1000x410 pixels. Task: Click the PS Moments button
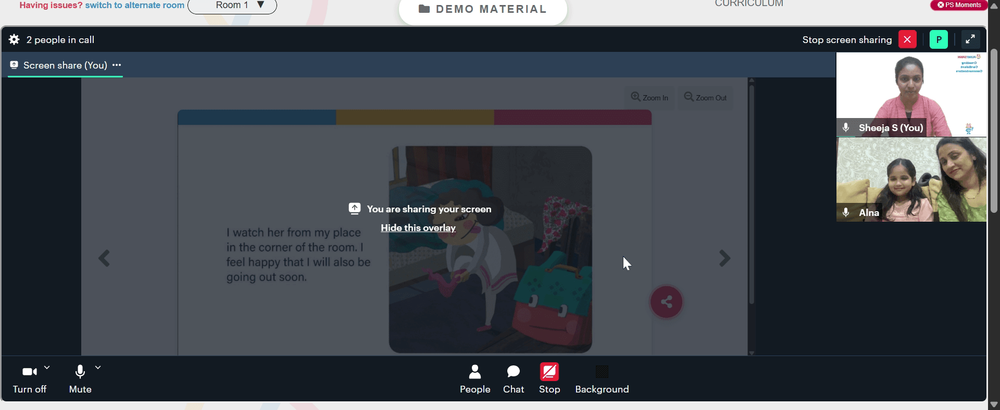(959, 5)
